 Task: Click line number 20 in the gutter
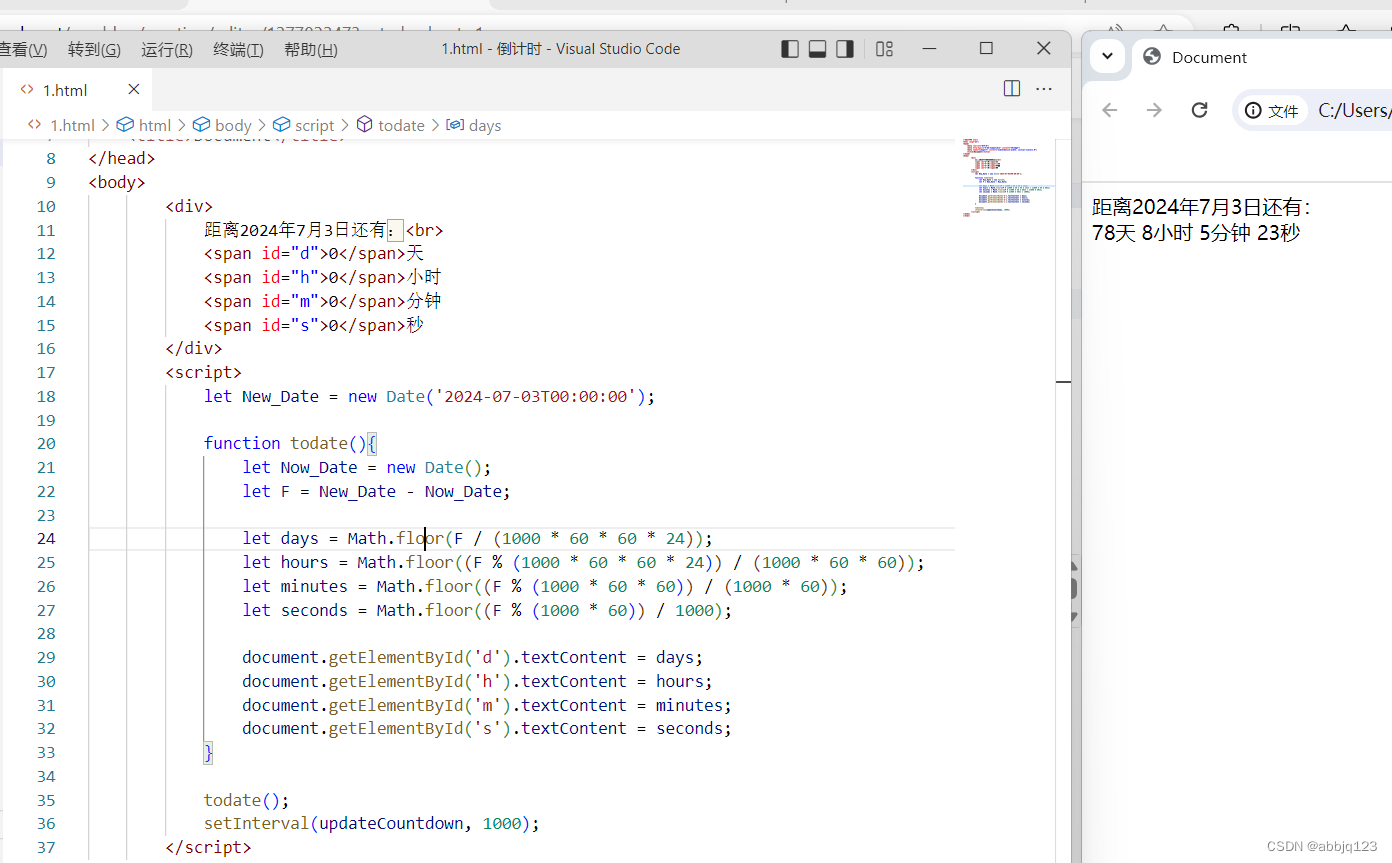click(x=46, y=443)
